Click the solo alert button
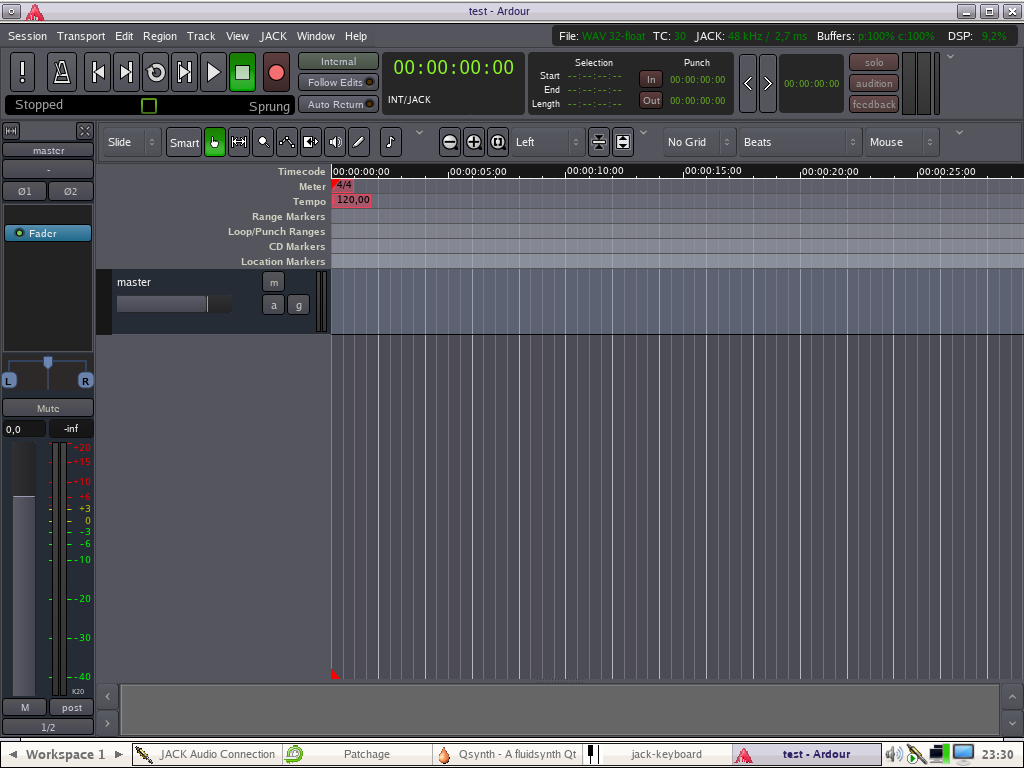 (874, 63)
